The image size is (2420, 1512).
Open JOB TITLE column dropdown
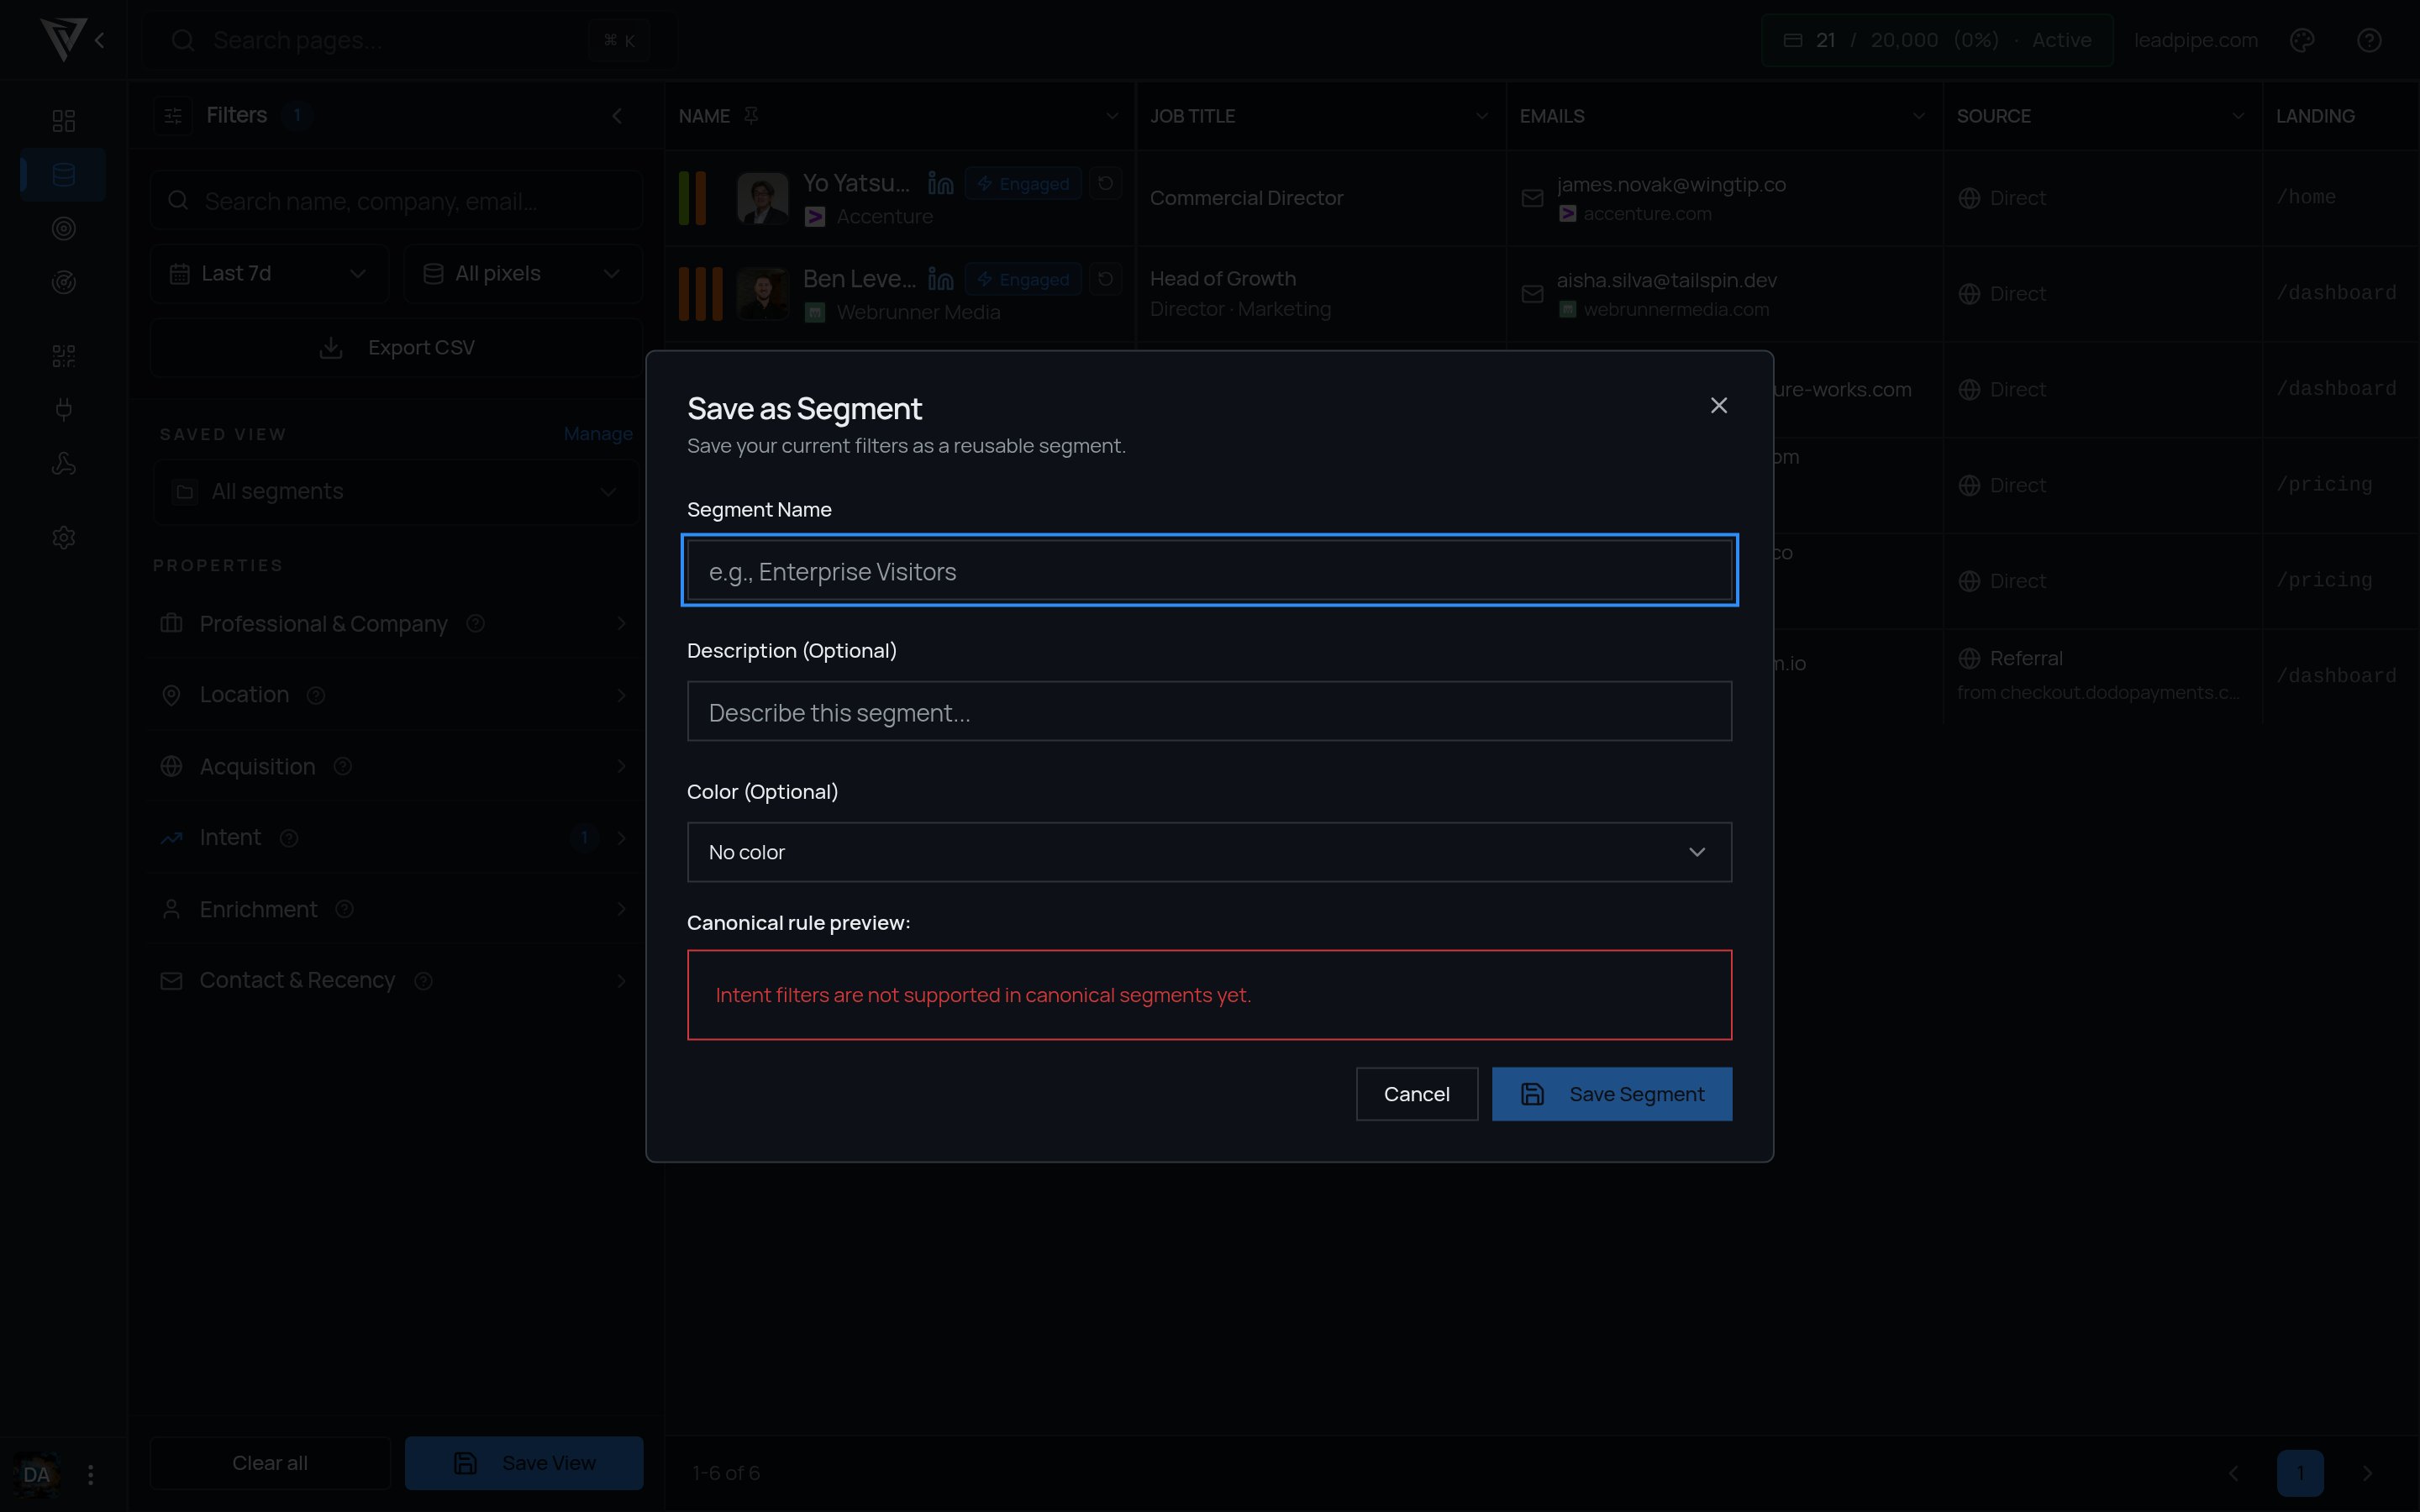click(x=1482, y=116)
